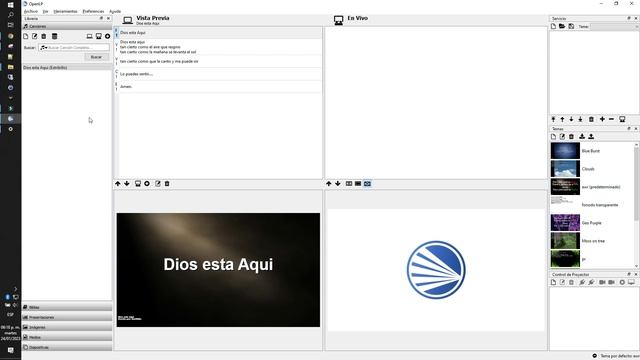Move service item to top
This screenshot has width=640, height=360.
553,119
